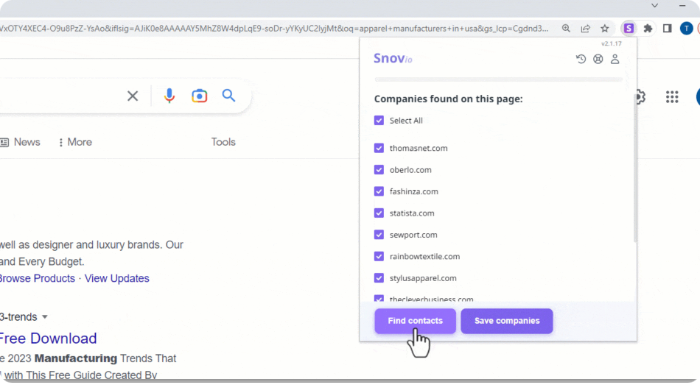Expand the More search options menu

75,142
